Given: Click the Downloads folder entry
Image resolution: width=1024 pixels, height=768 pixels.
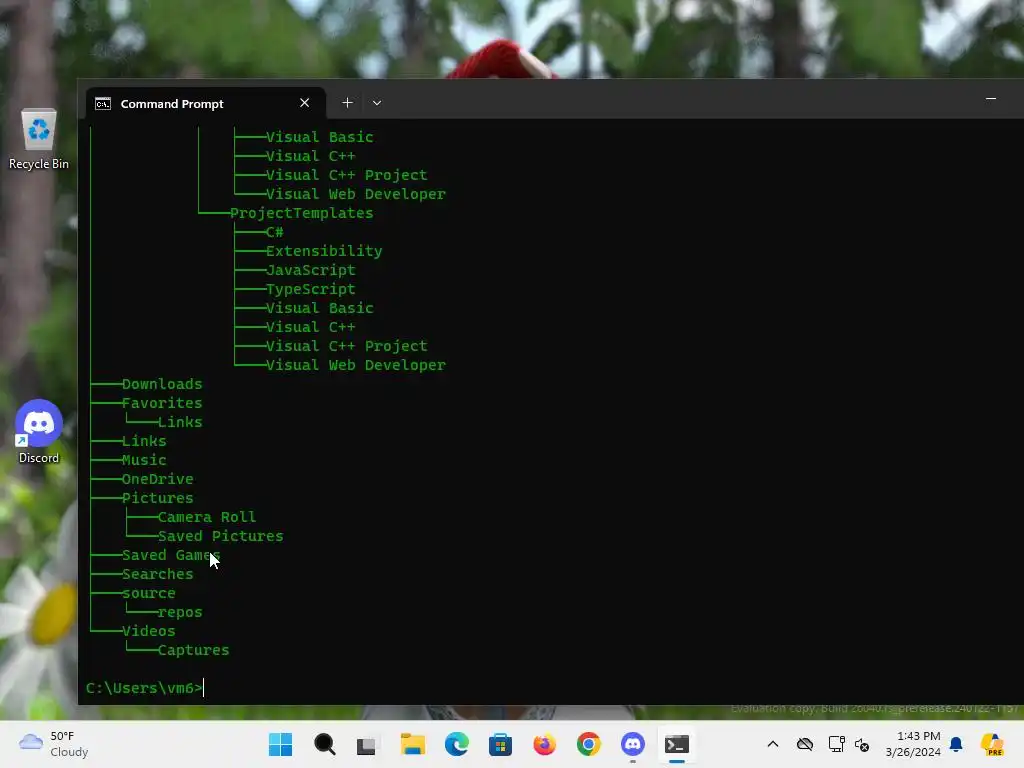Looking at the screenshot, I should 162,384.
